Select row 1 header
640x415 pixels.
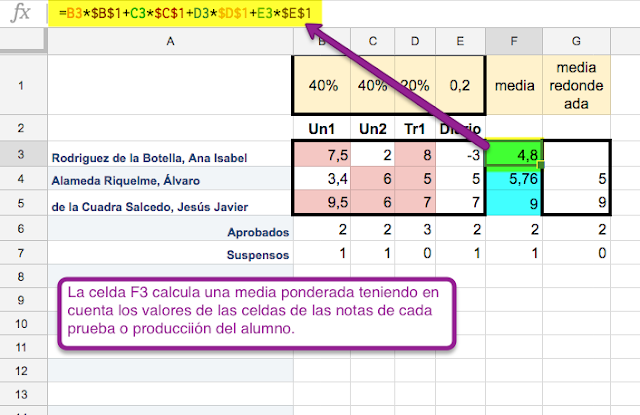click(x=23, y=85)
